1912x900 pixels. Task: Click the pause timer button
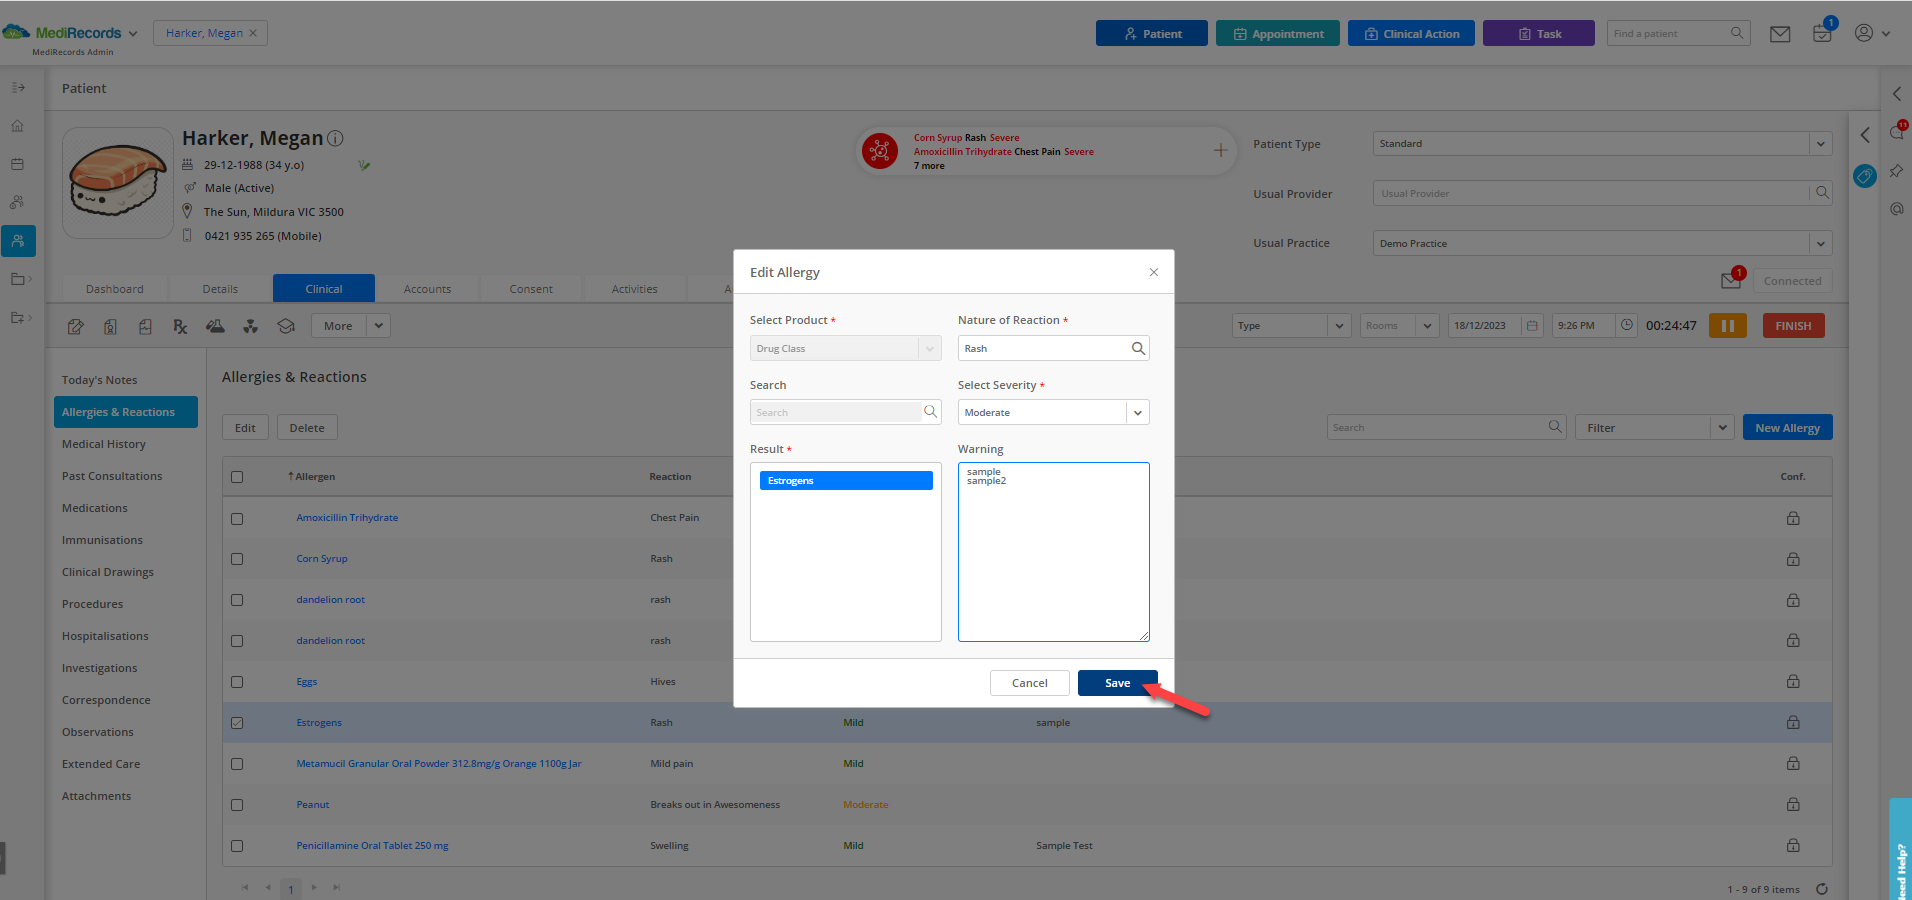click(1727, 326)
